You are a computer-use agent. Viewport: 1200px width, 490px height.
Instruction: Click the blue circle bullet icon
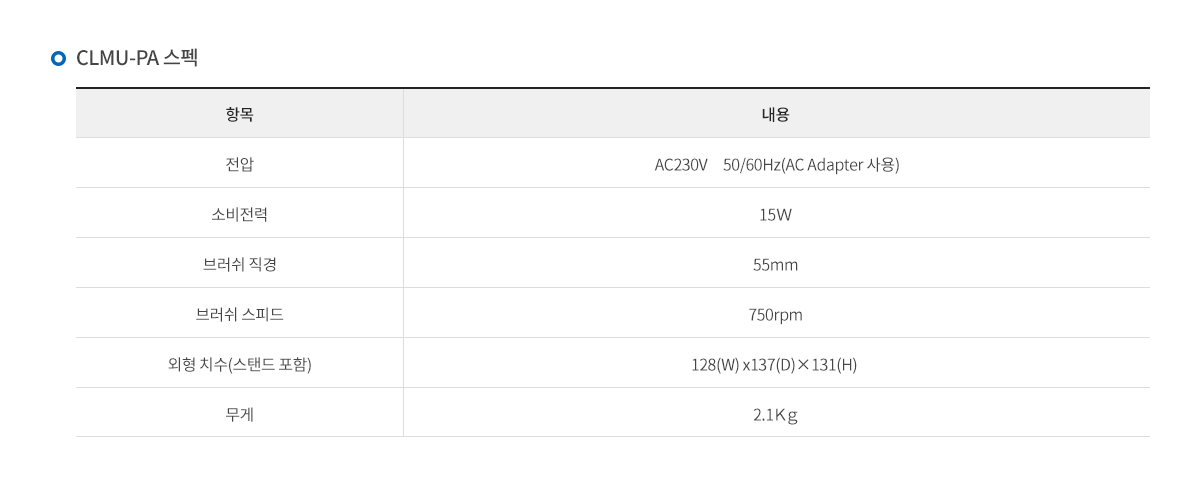[58, 58]
